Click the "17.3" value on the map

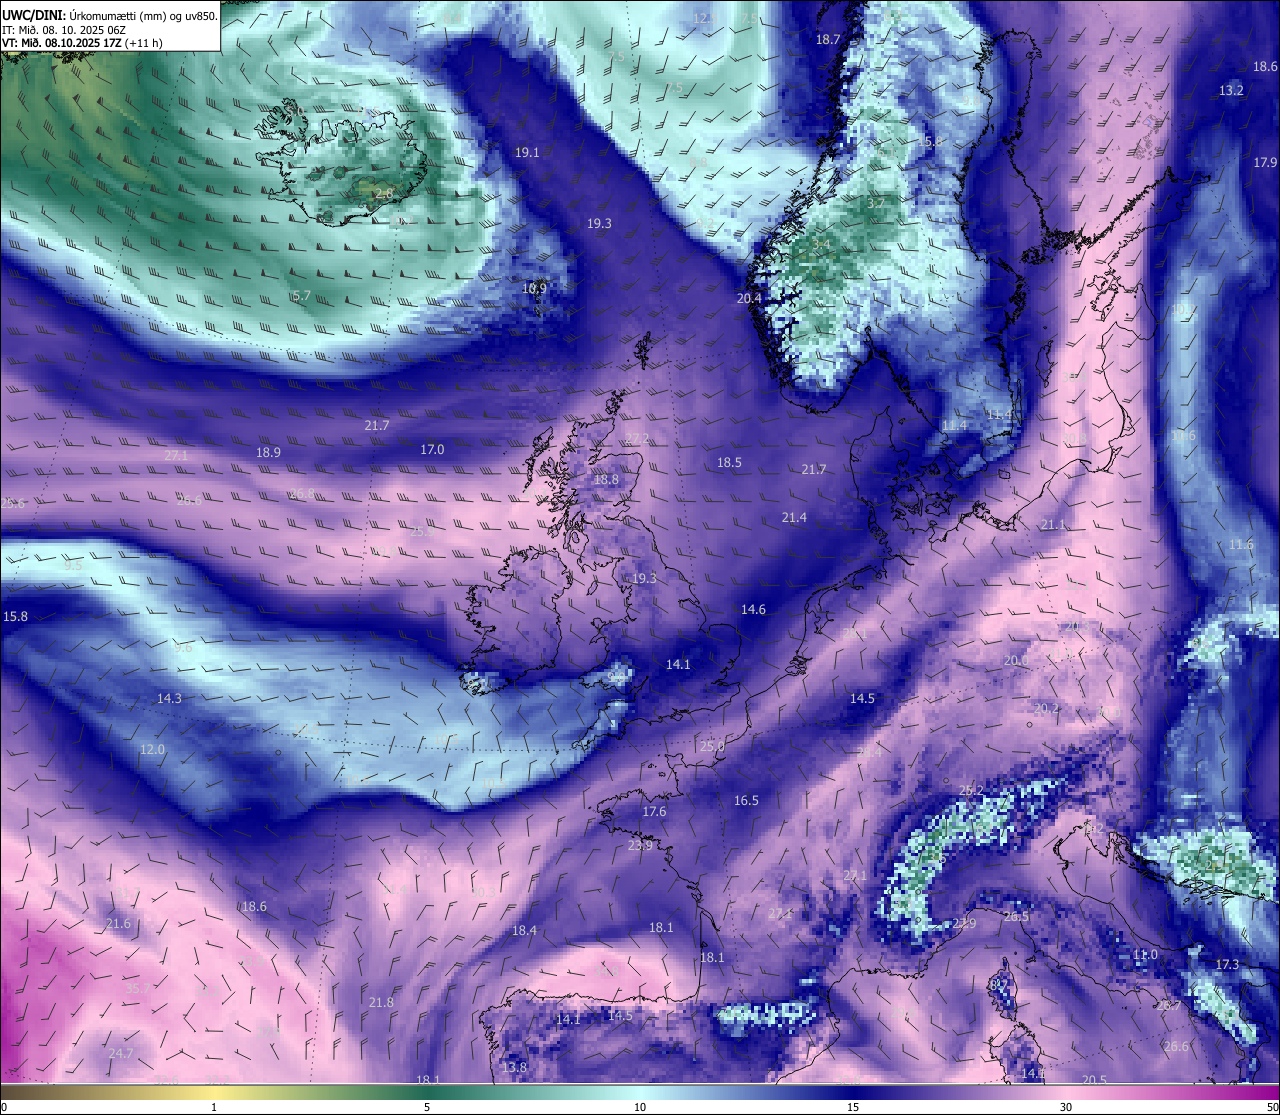1227,965
